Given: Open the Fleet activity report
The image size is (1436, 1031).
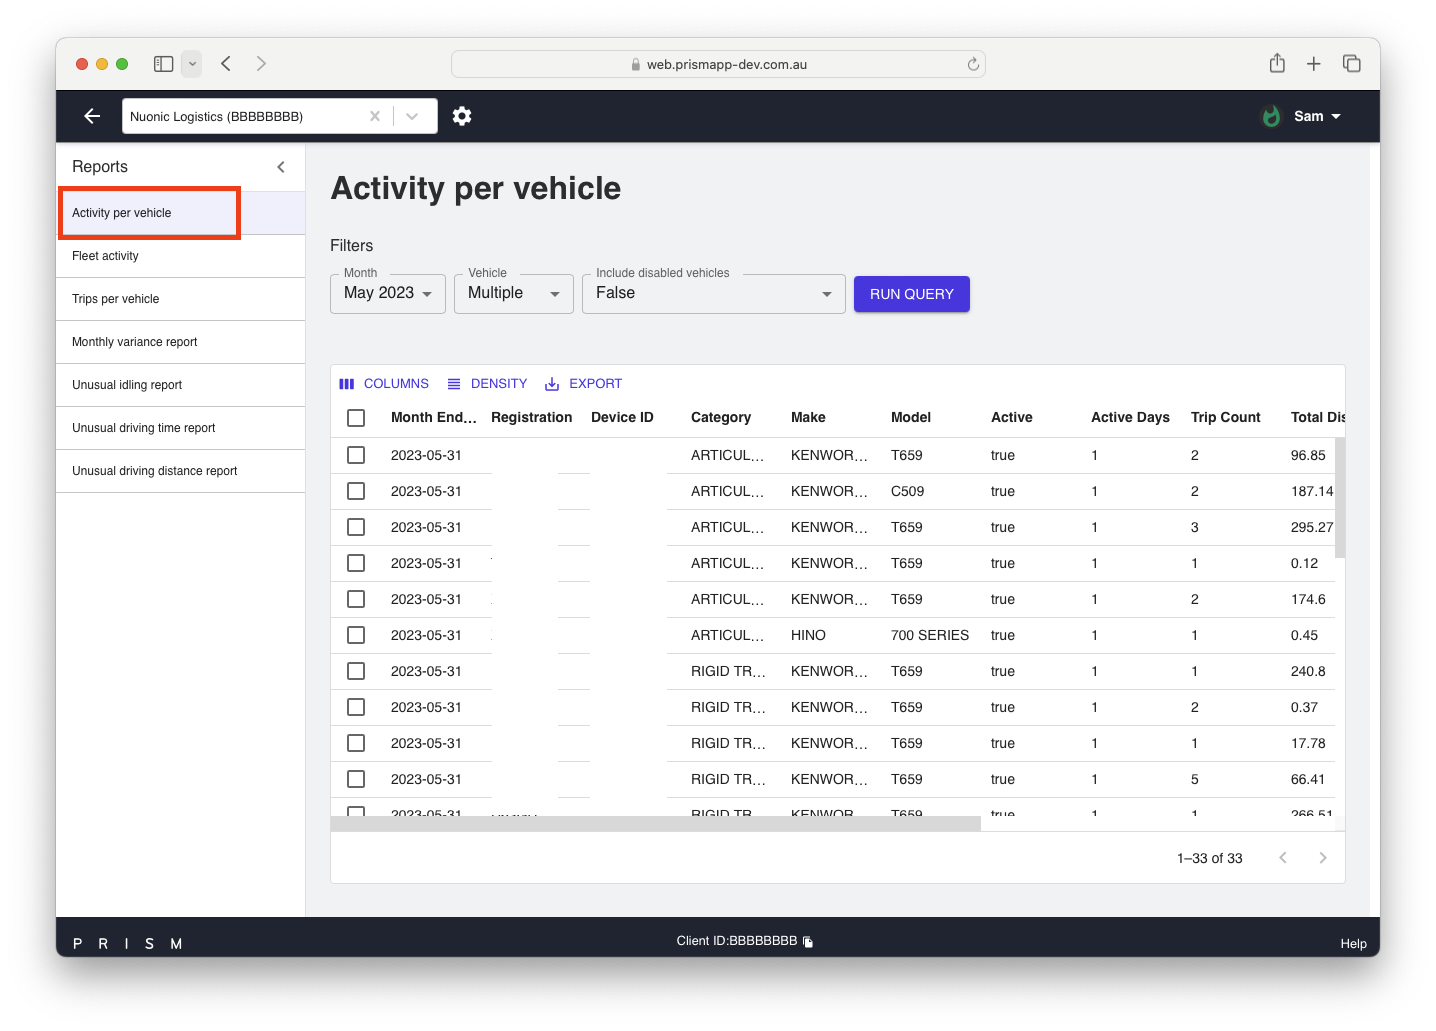Looking at the screenshot, I should pos(106,256).
